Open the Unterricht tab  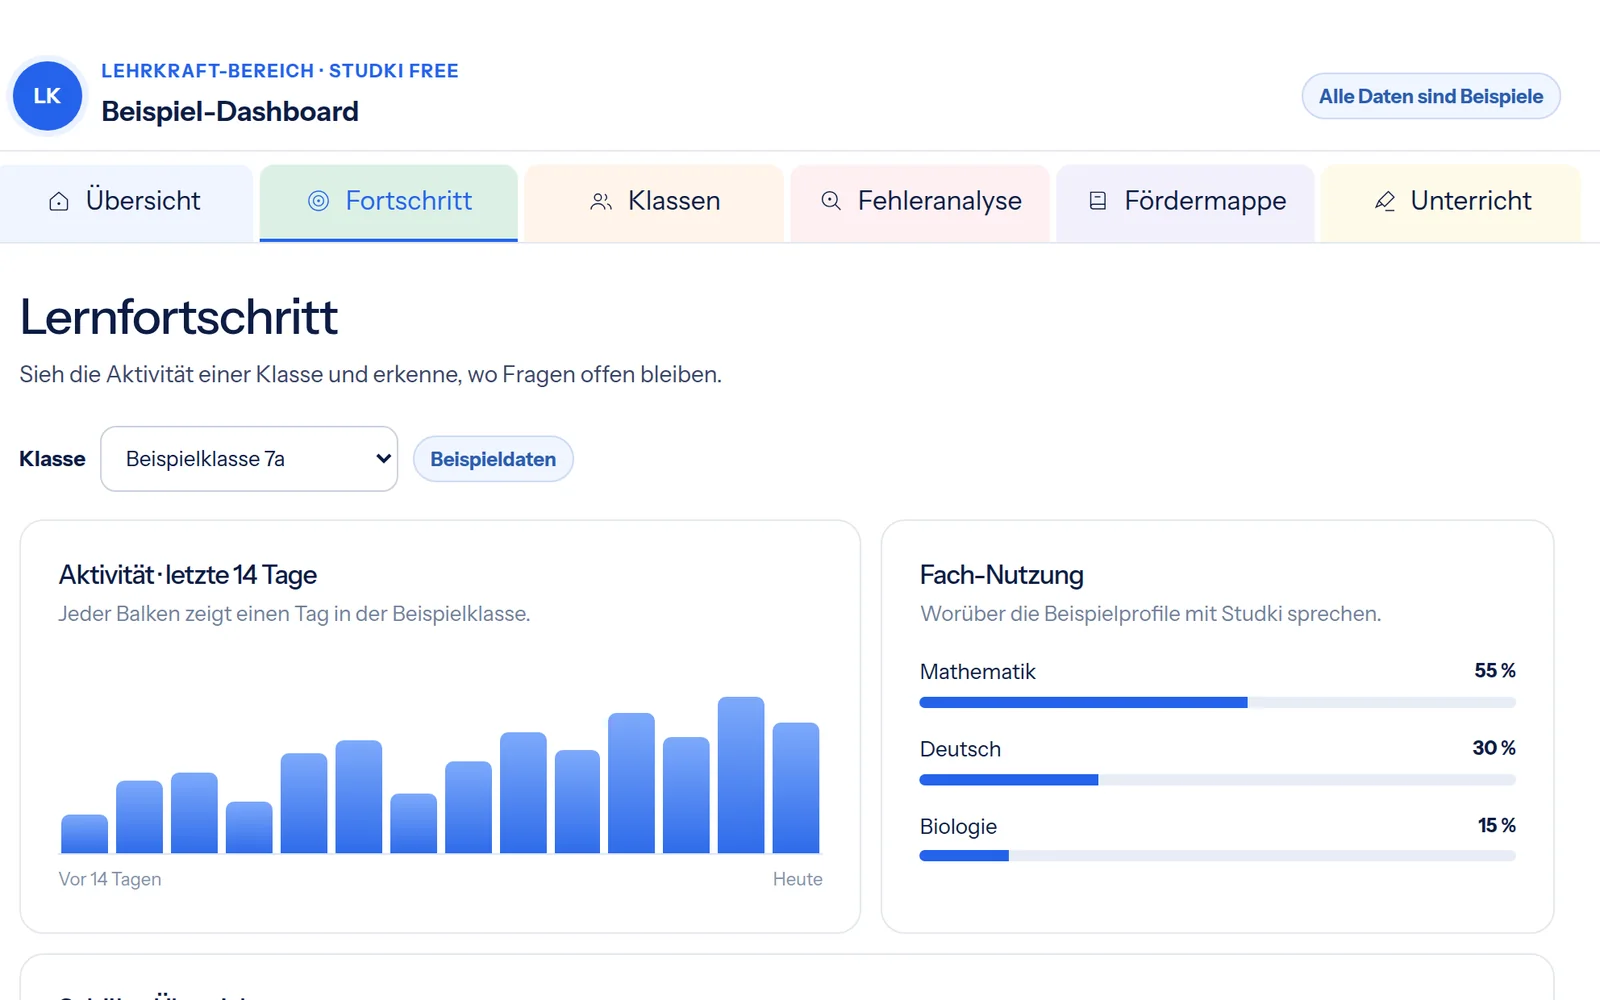[x=1451, y=203]
